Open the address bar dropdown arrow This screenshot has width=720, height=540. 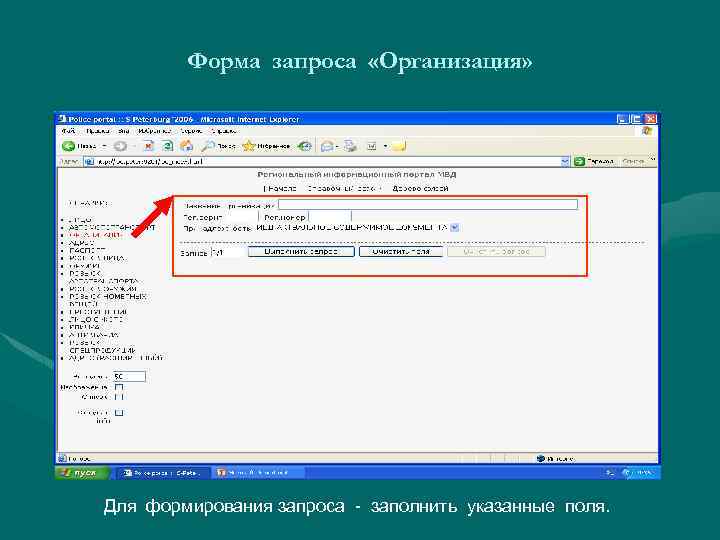tap(565, 162)
